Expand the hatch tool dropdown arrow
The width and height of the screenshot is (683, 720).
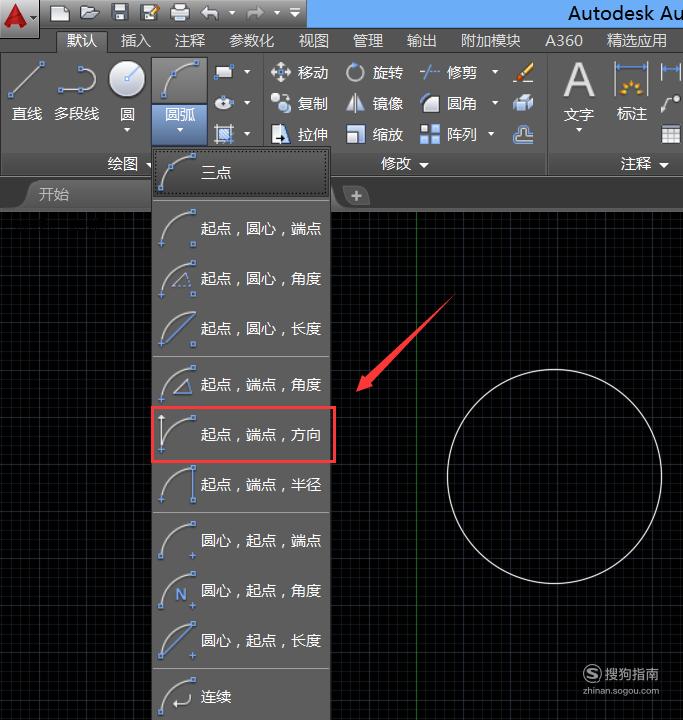[x=247, y=134]
